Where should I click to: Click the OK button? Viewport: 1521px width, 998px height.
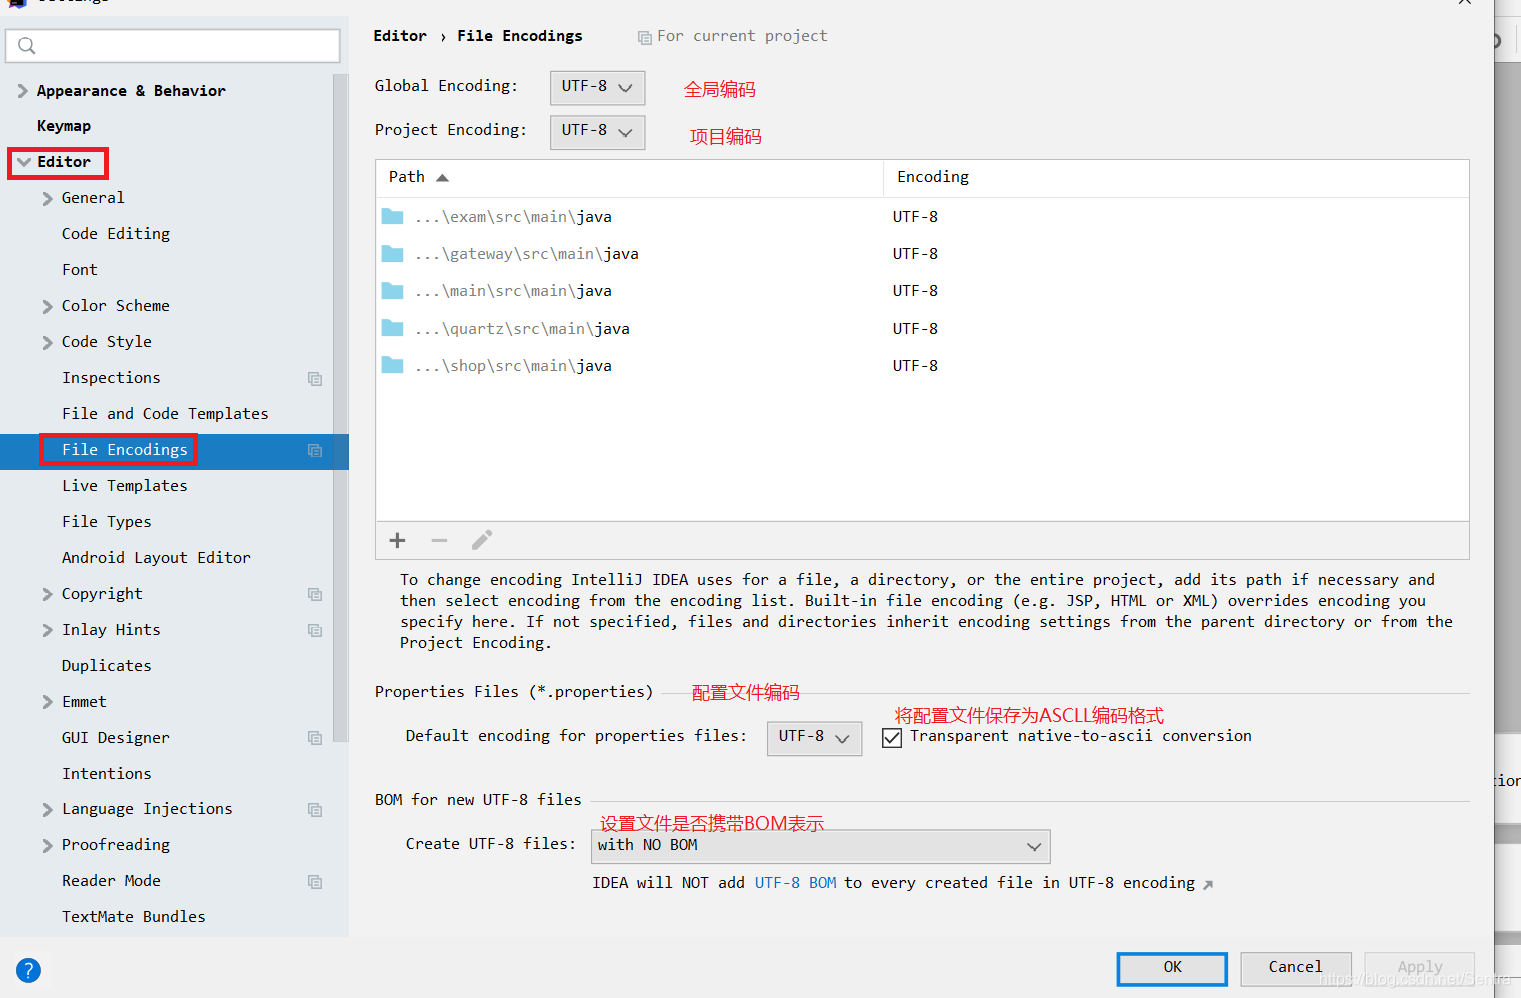point(1172,968)
